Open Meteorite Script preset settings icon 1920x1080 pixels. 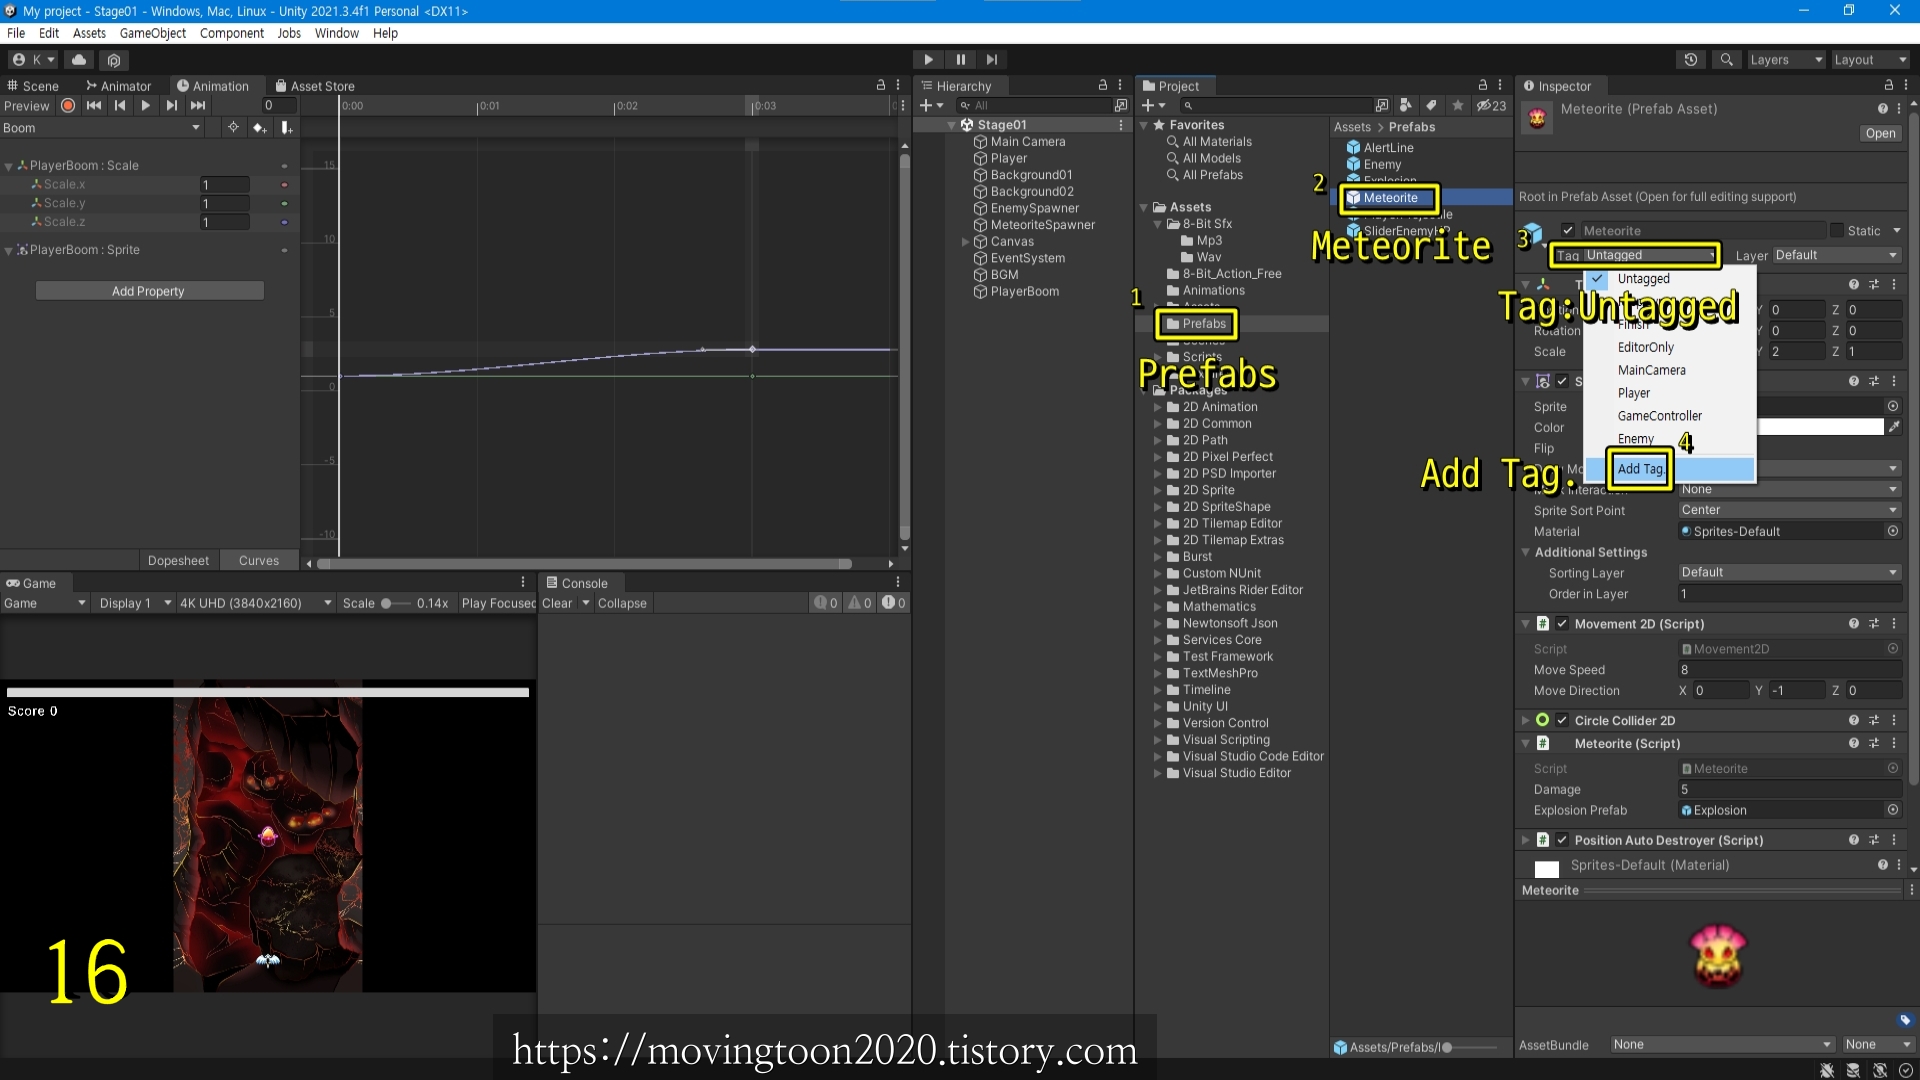pyautogui.click(x=1874, y=744)
